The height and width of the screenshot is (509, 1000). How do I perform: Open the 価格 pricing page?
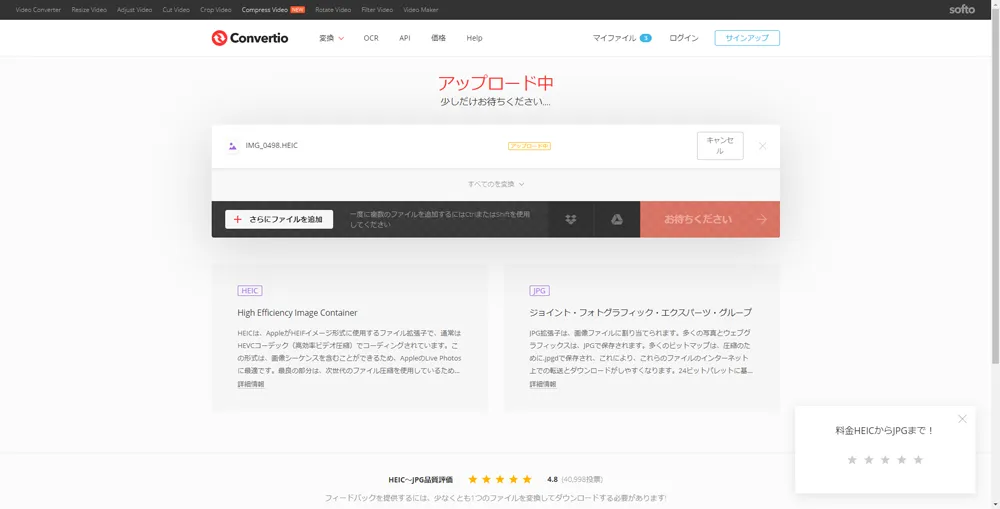coord(438,38)
